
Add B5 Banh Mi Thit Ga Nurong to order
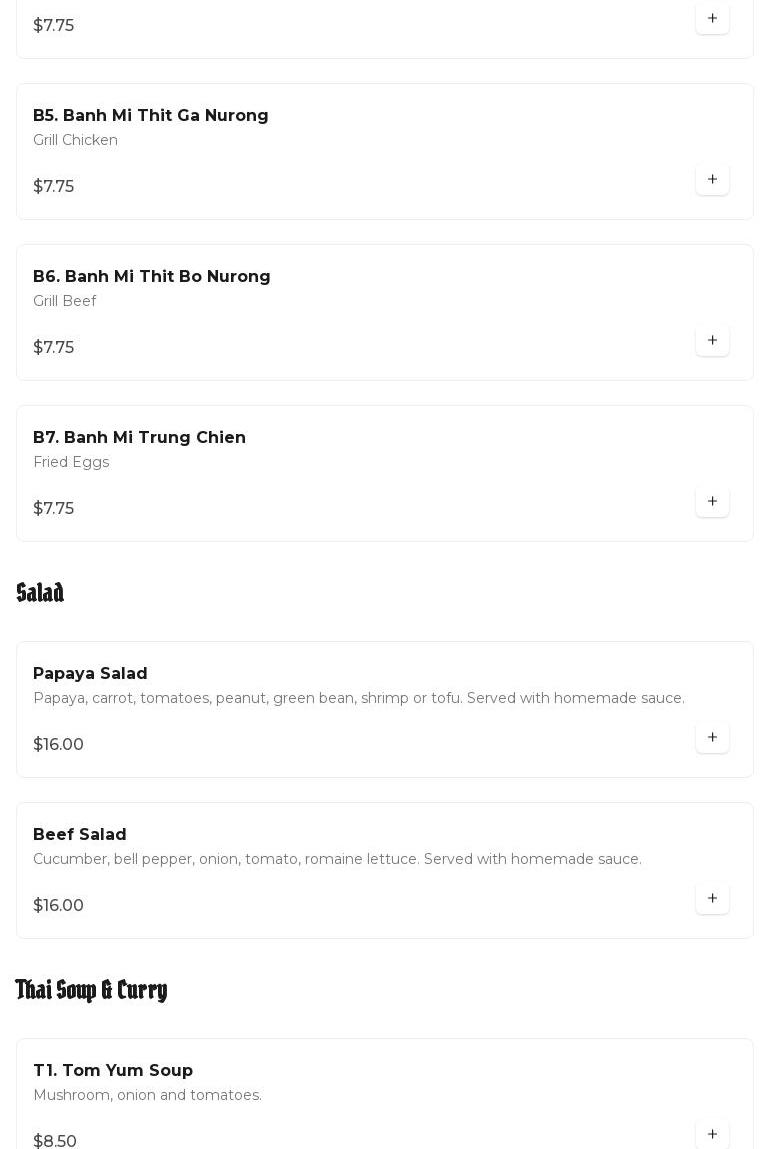(712, 180)
